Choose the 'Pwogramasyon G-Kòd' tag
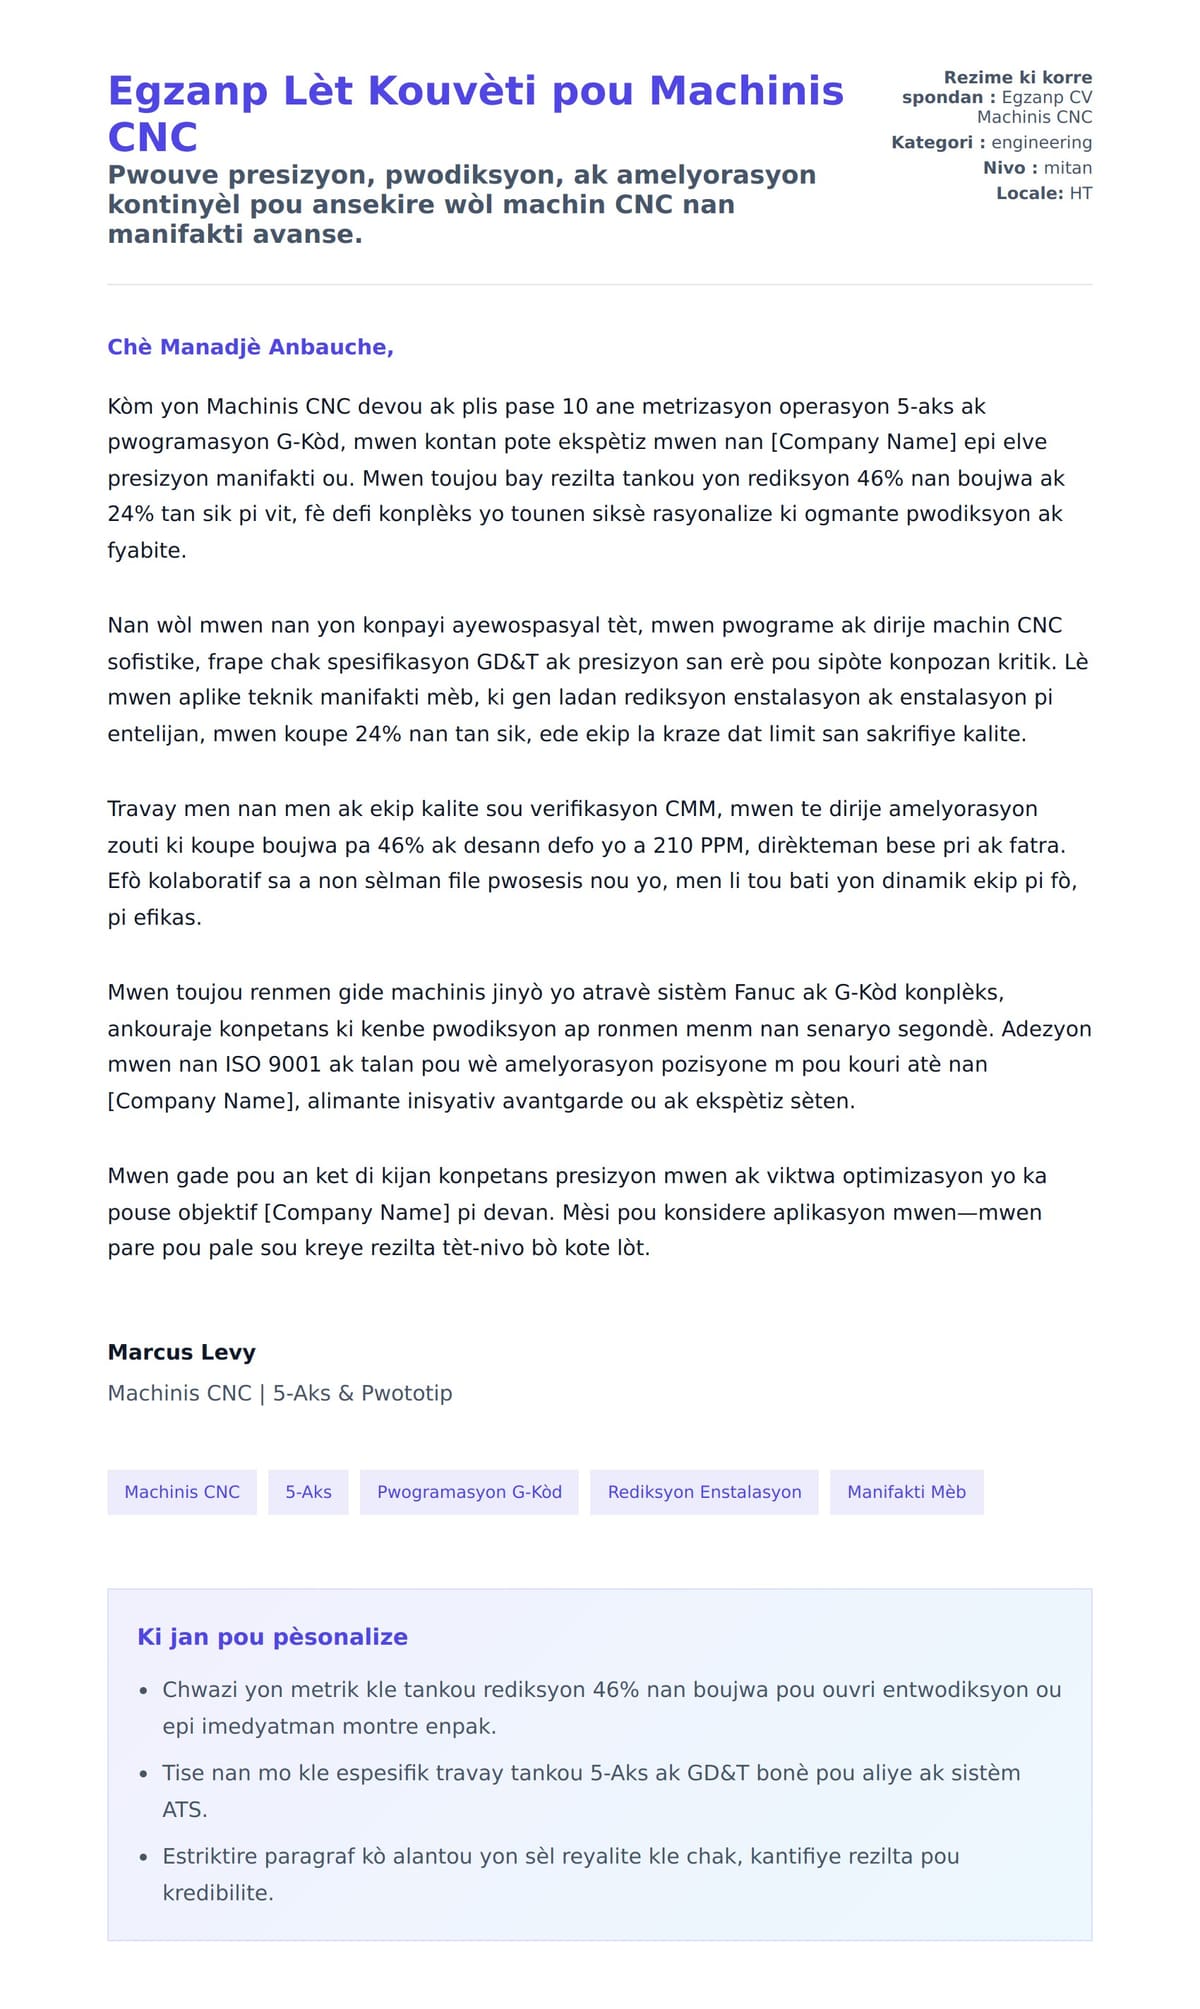 click(x=469, y=1492)
